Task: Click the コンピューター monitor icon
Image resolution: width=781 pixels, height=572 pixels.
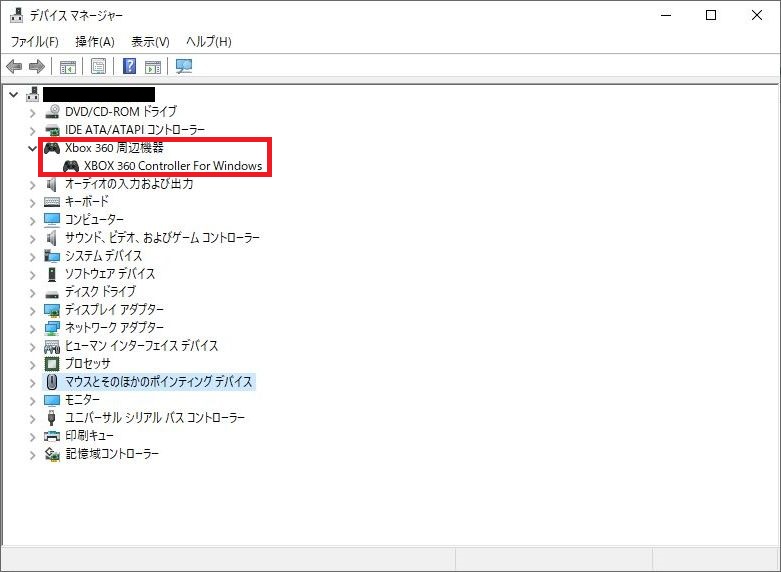Action: [x=52, y=220]
